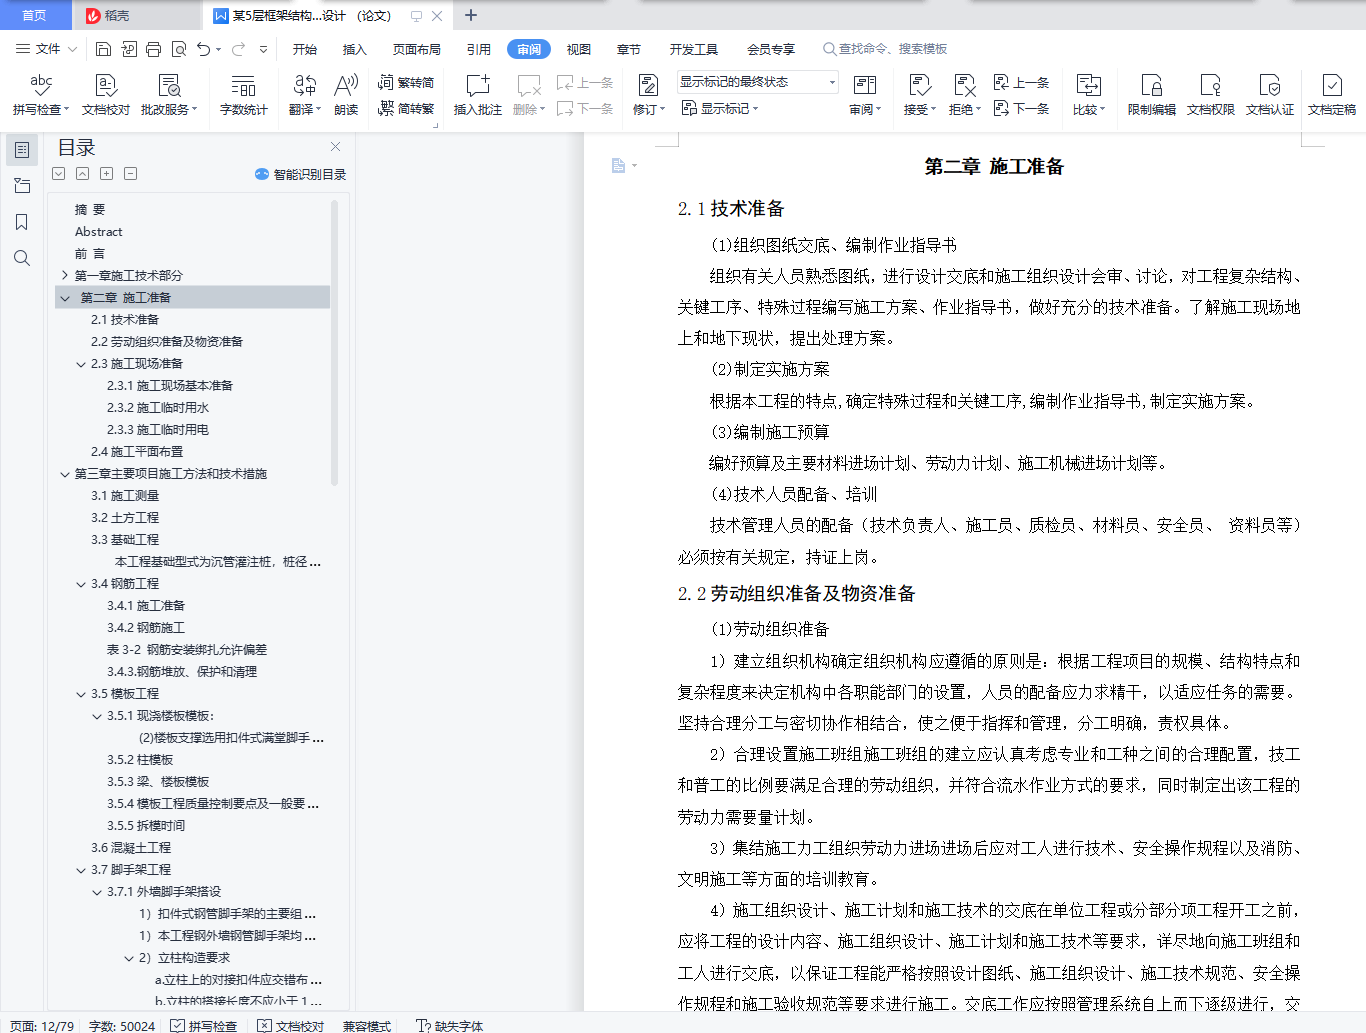Collapse 2.3 施工现场准备 outline node
1366x1033 pixels.
pos(81,364)
